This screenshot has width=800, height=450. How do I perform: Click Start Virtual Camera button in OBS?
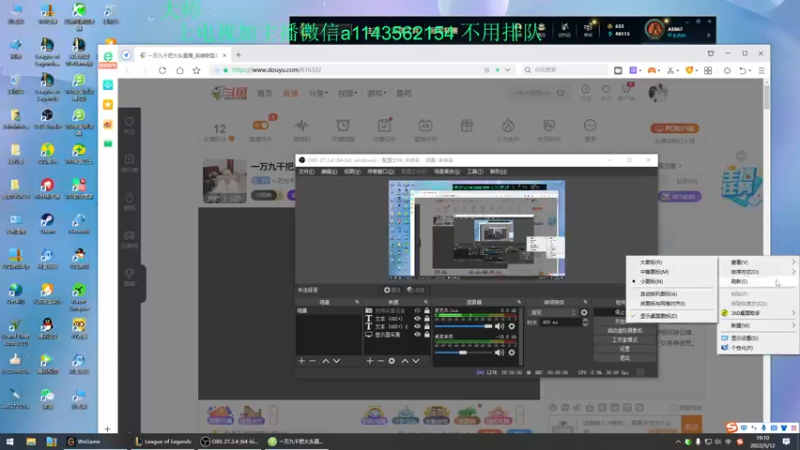(624, 331)
